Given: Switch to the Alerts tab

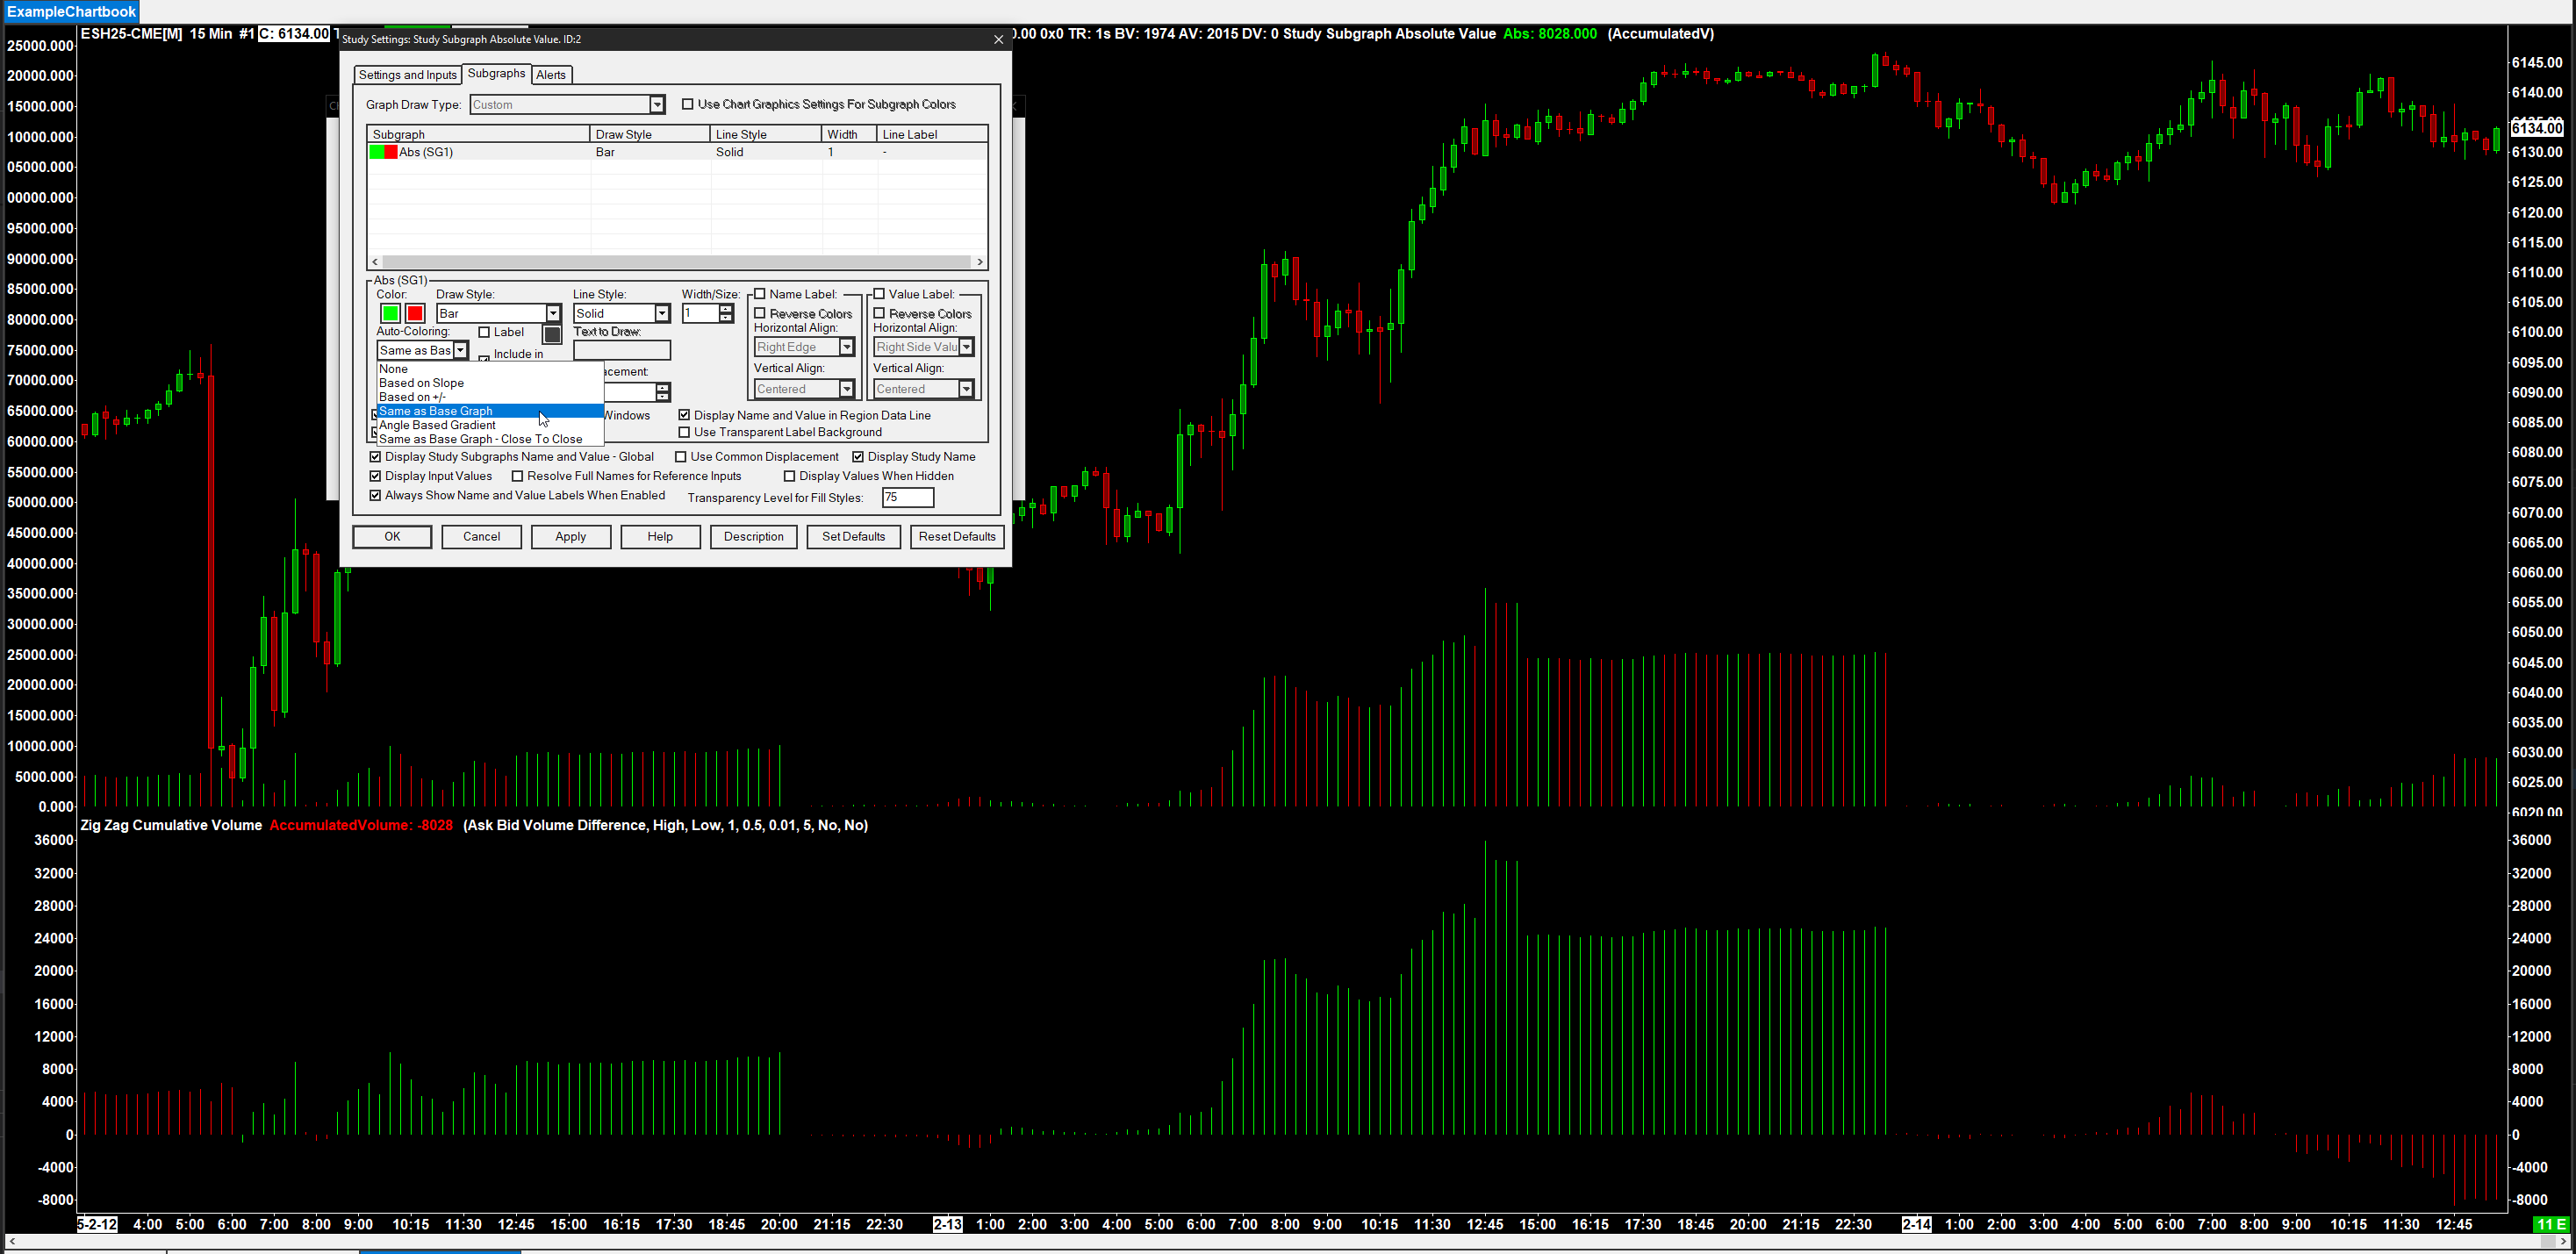Looking at the screenshot, I should pyautogui.click(x=551, y=75).
